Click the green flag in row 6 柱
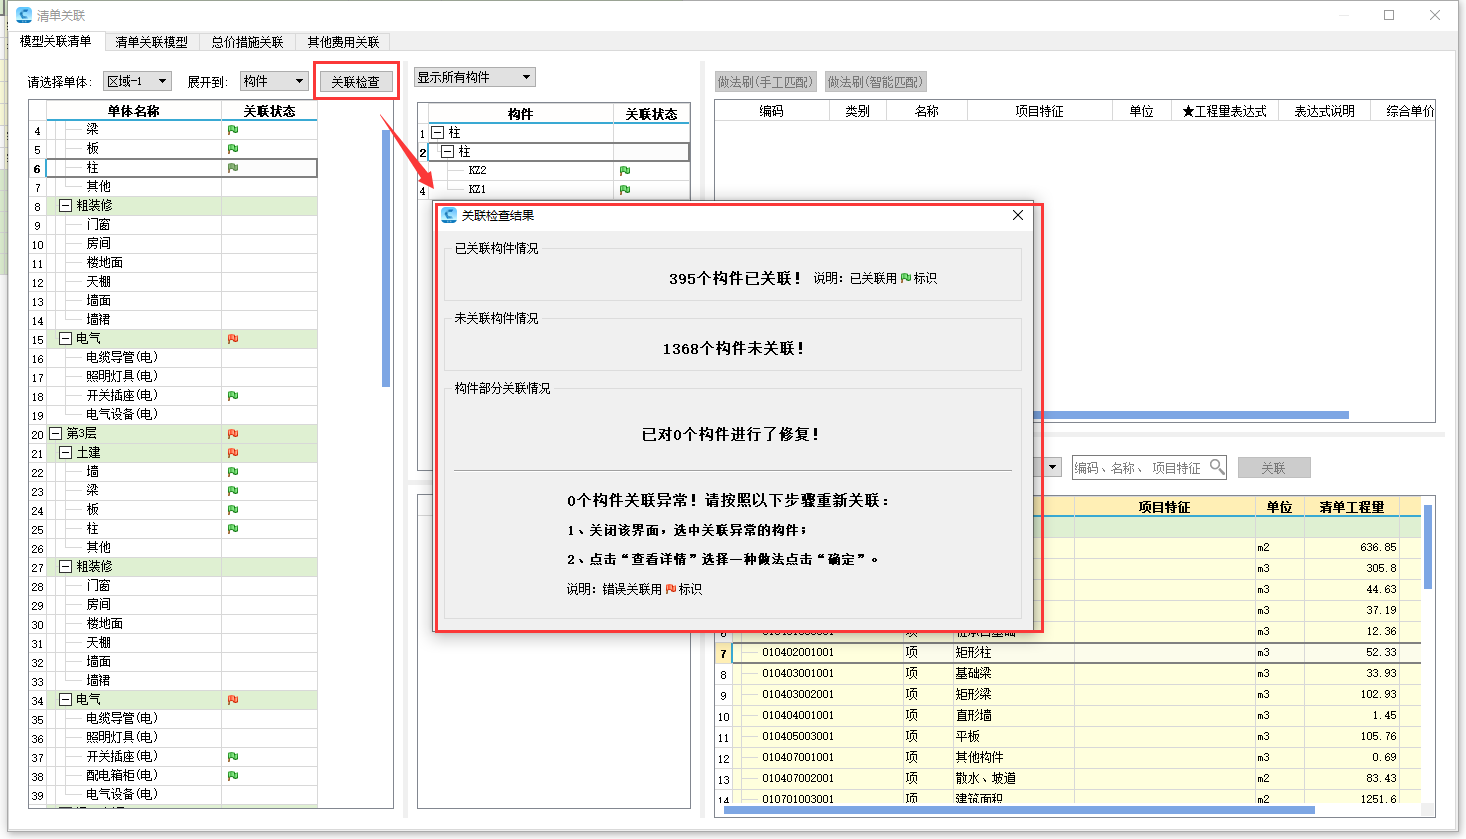 (233, 168)
